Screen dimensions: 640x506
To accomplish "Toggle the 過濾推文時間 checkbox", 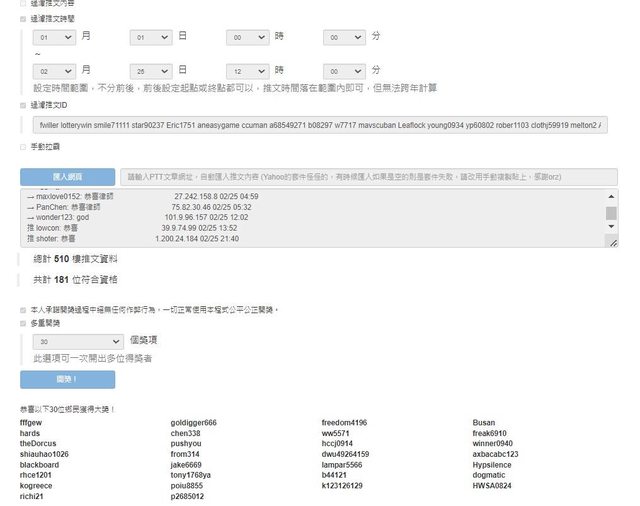I will (23, 18).
